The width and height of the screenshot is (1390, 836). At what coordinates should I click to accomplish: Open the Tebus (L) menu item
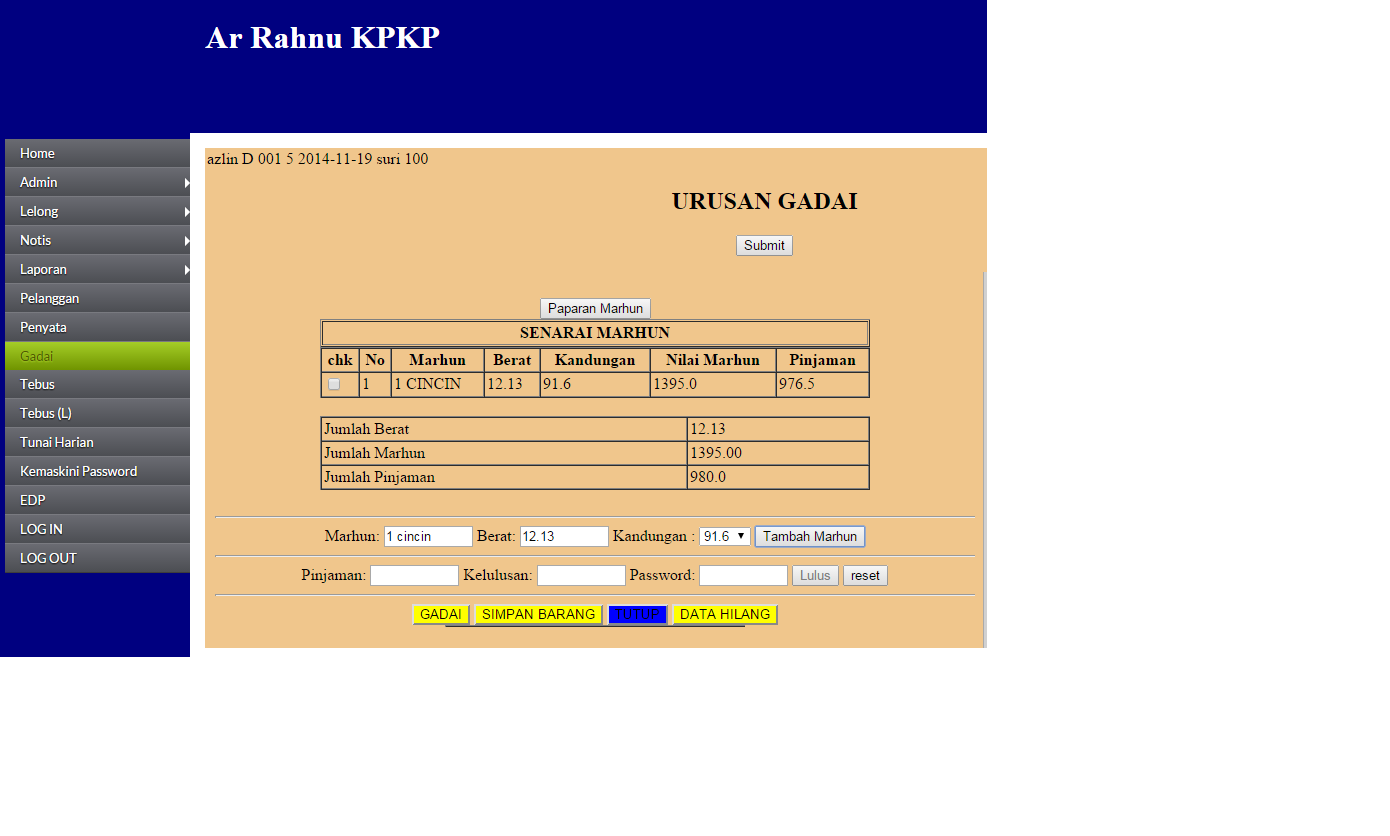click(97, 413)
